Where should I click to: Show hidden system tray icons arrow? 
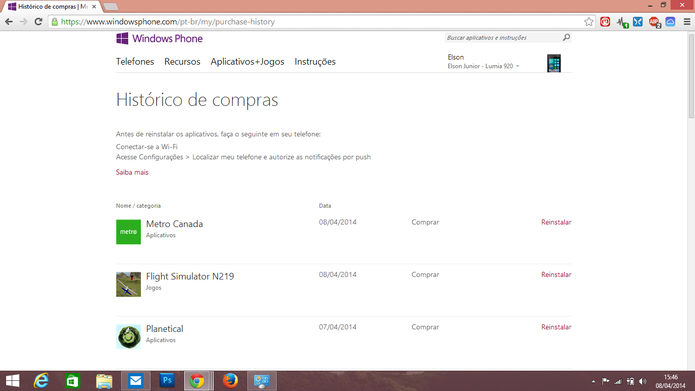593,381
